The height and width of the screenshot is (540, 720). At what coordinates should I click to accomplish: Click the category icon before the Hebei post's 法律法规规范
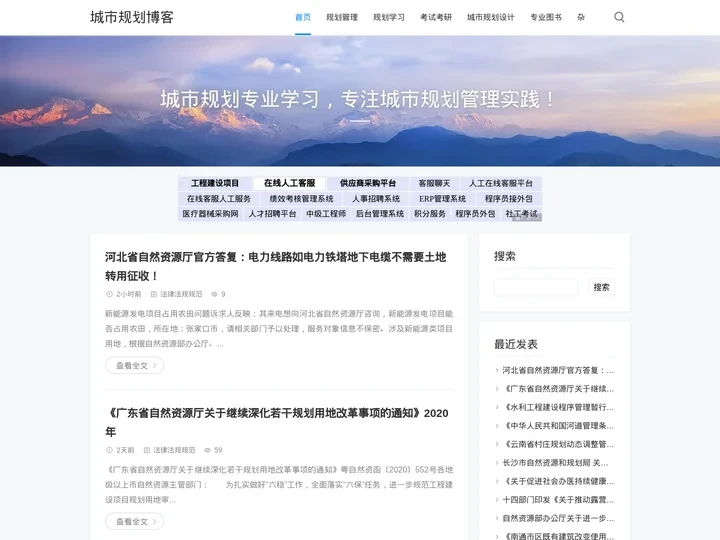(x=154, y=294)
